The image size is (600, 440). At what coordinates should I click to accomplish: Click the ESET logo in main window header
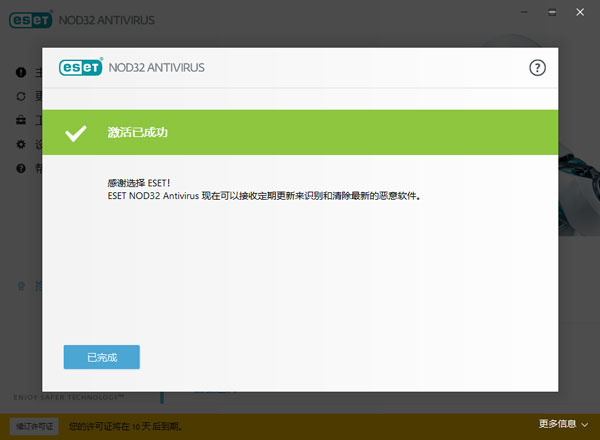[29, 20]
